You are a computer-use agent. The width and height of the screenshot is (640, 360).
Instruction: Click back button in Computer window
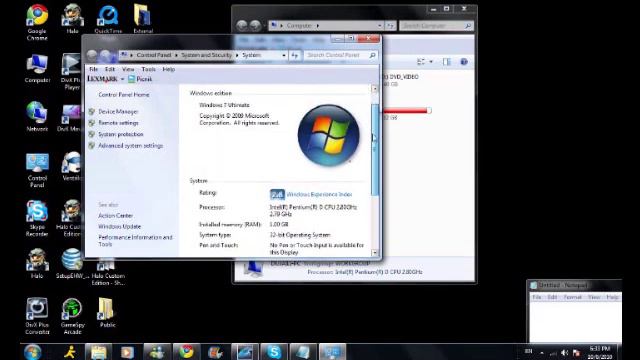[242, 26]
